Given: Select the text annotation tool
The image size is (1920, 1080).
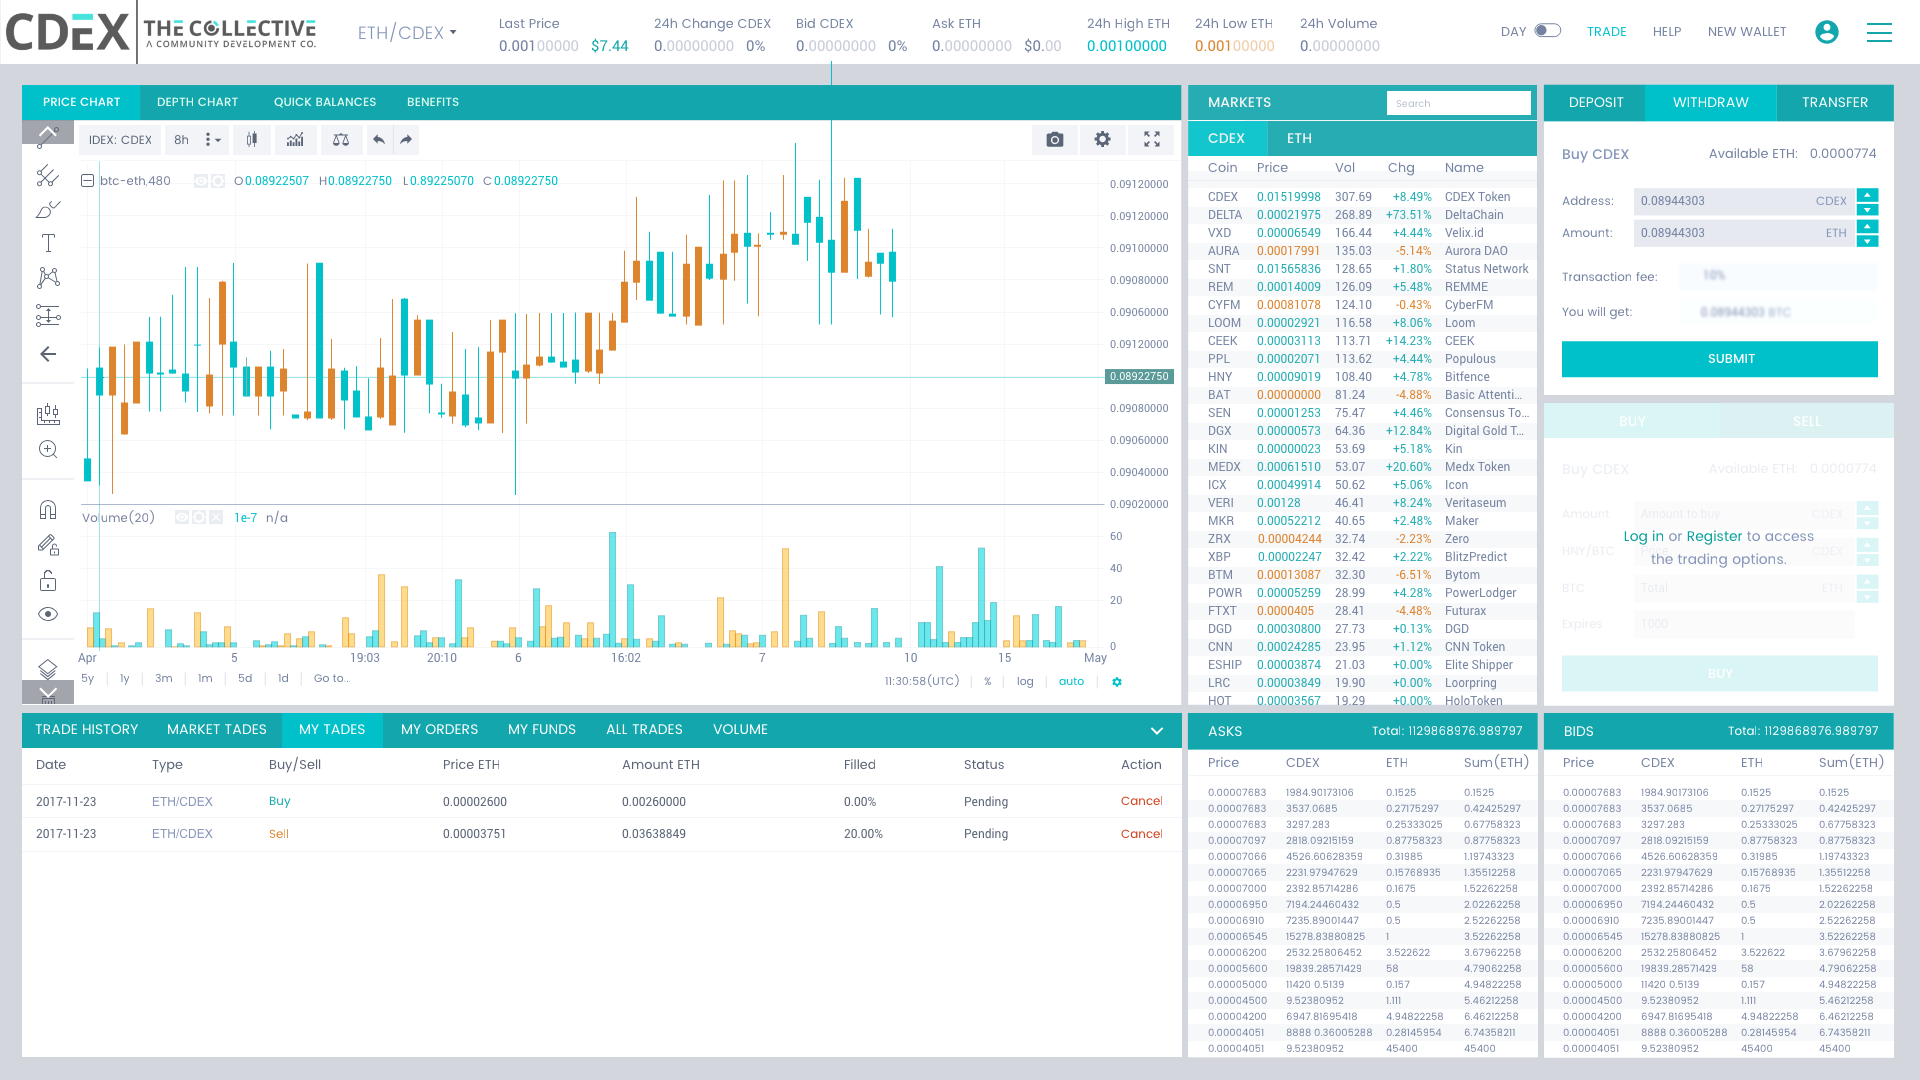Looking at the screenshot, I should pyautogui.click(x=48, y=243).
